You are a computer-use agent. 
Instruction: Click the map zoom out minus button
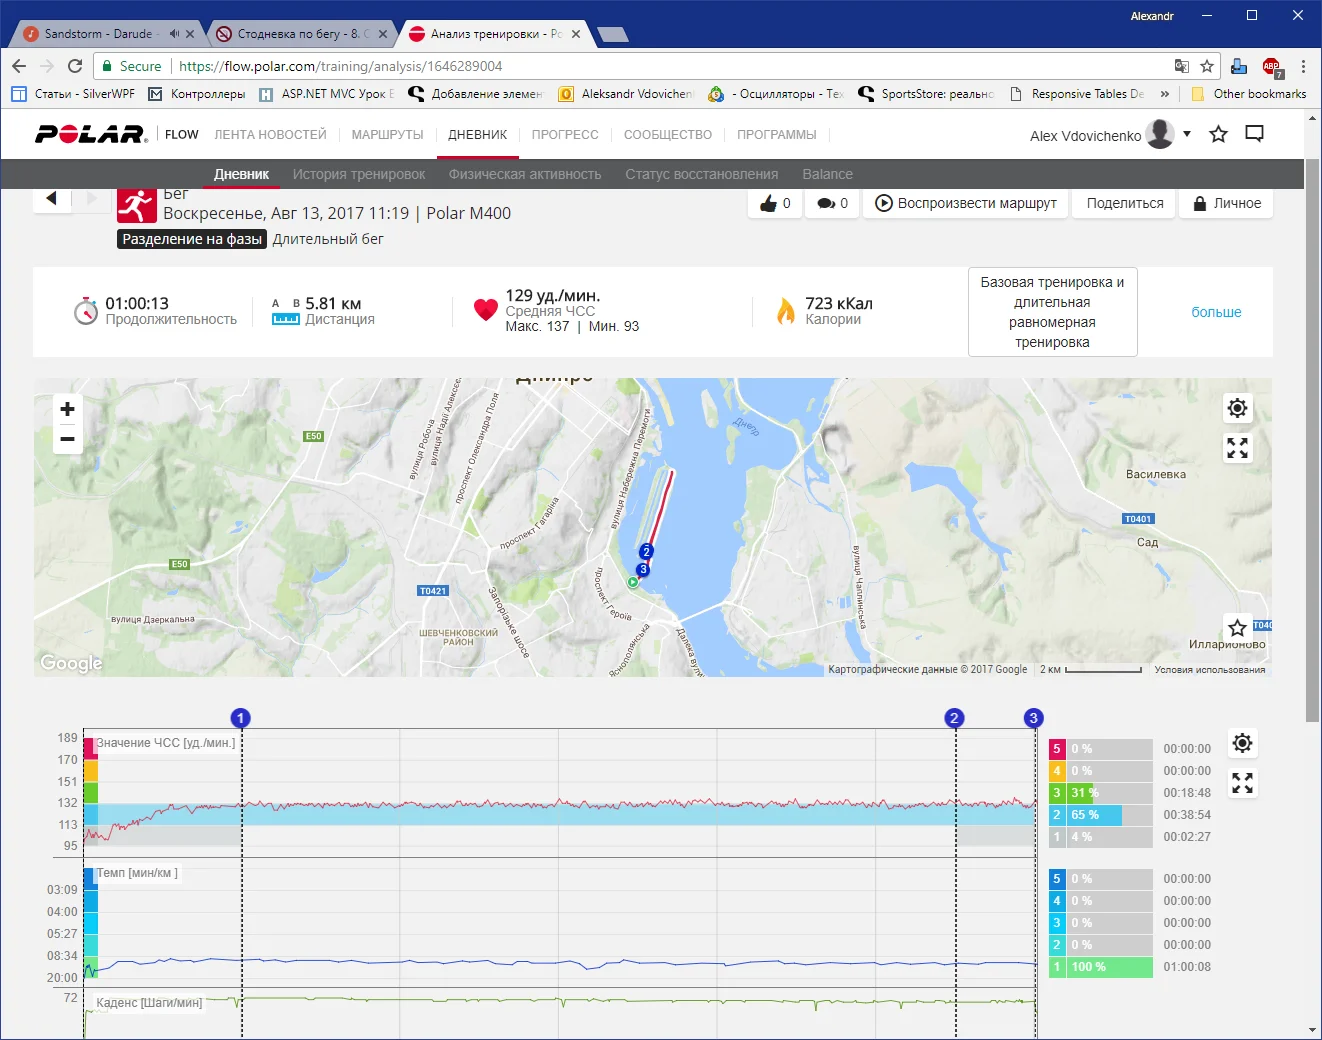tap(67, 439)
